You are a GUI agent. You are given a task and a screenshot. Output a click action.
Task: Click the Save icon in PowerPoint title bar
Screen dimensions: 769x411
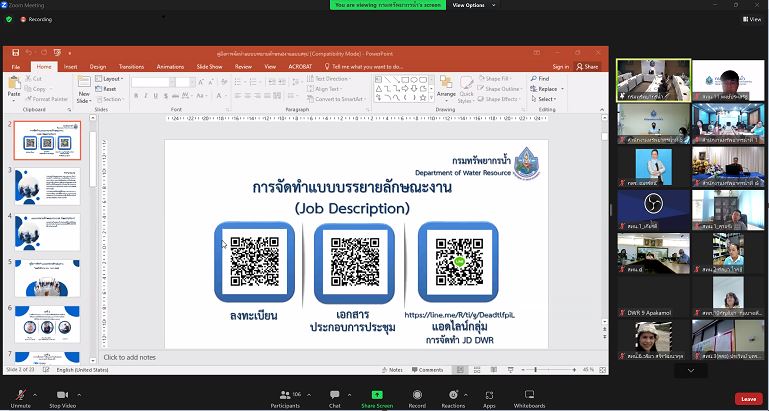(15, 53)
